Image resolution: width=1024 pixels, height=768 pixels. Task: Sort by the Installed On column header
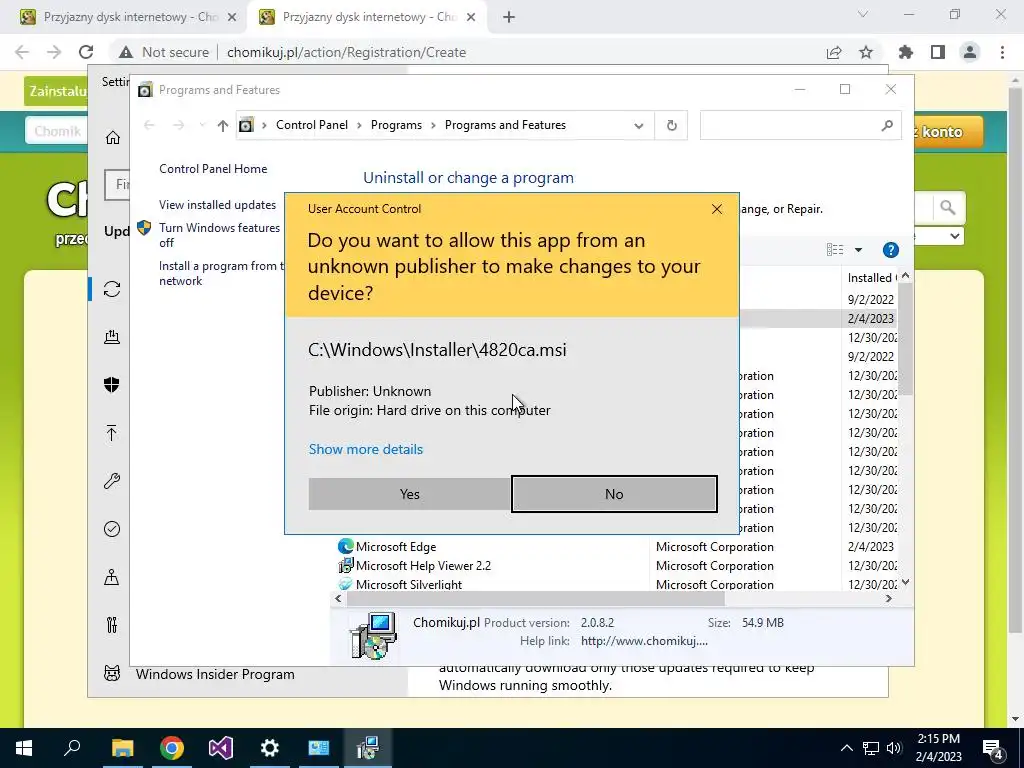pyautogui.click(x=870, y=278)
